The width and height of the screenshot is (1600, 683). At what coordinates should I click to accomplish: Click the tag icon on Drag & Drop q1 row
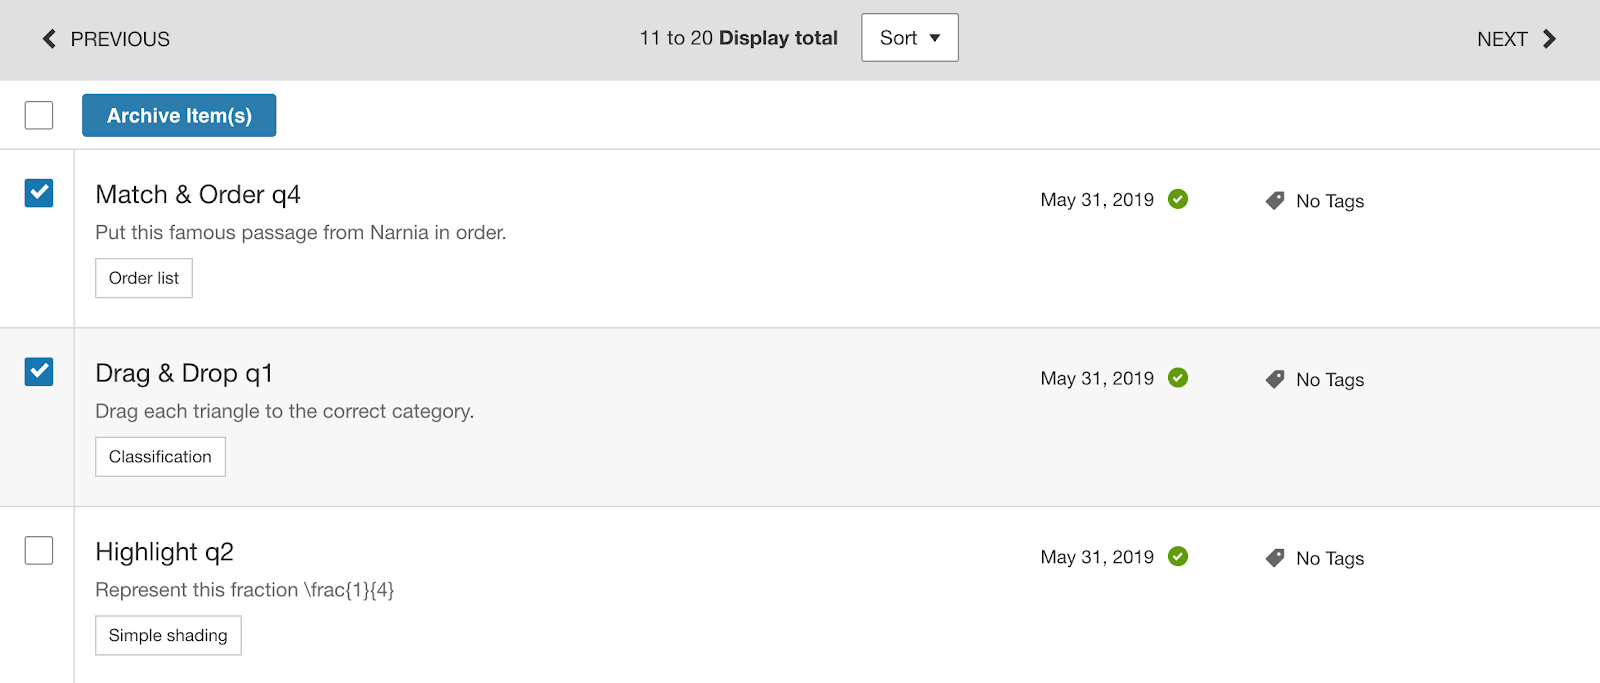click(1275, 380)
